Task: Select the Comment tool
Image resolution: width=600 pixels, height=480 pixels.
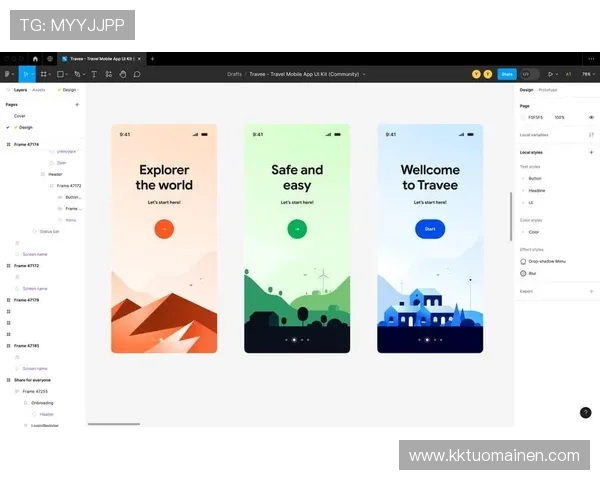Action: point(137,74)
